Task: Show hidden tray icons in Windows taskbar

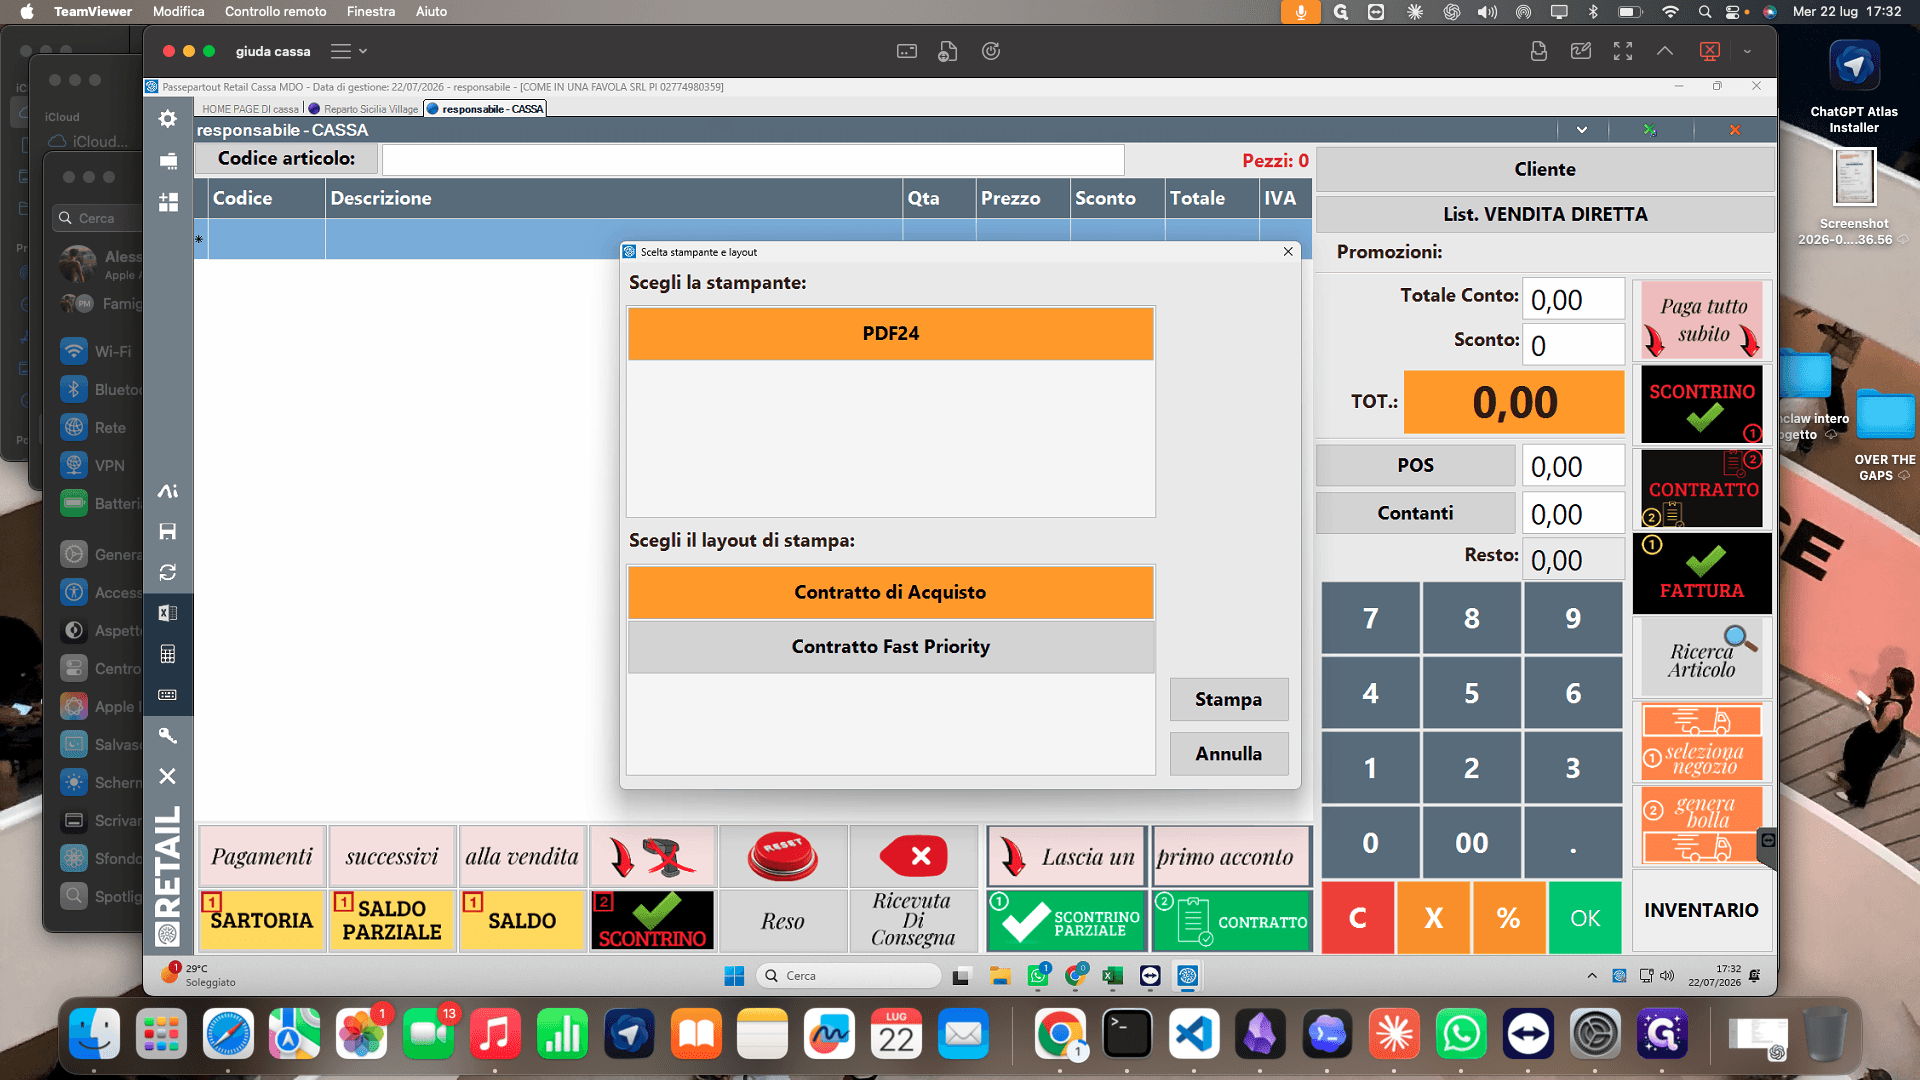Action: pos(1592,976)
